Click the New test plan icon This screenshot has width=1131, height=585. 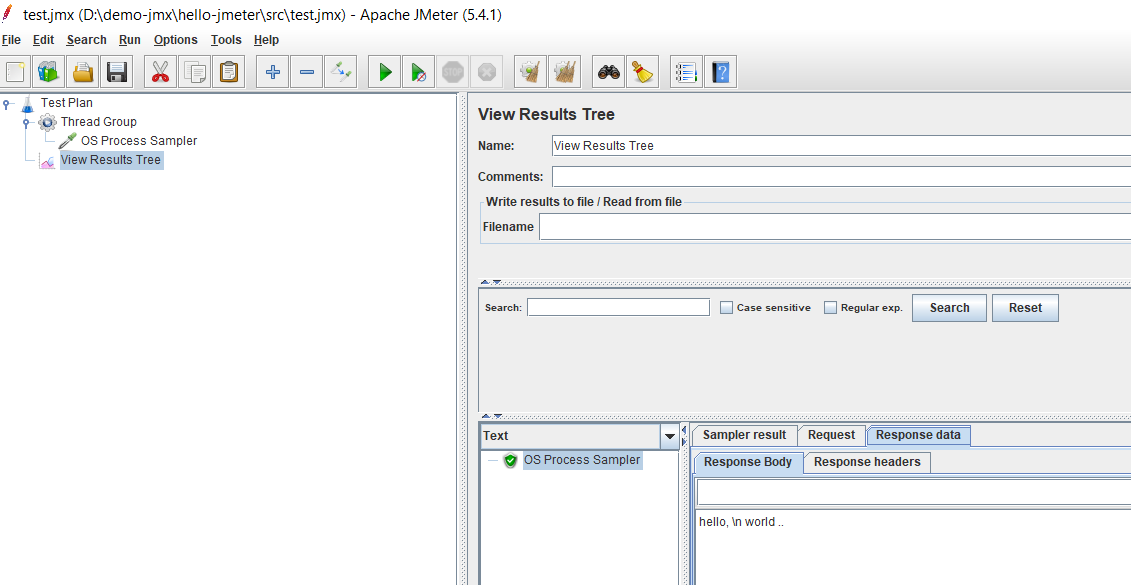[15, 71]
